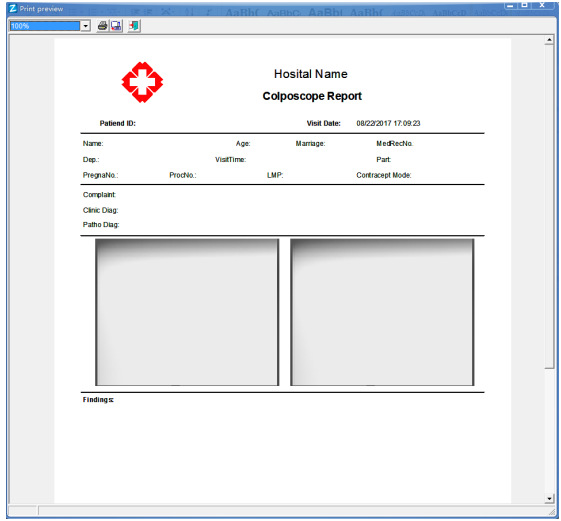Click the 'Visit Date:' label
The image size is (561, 521).
[x=323, y=123]
